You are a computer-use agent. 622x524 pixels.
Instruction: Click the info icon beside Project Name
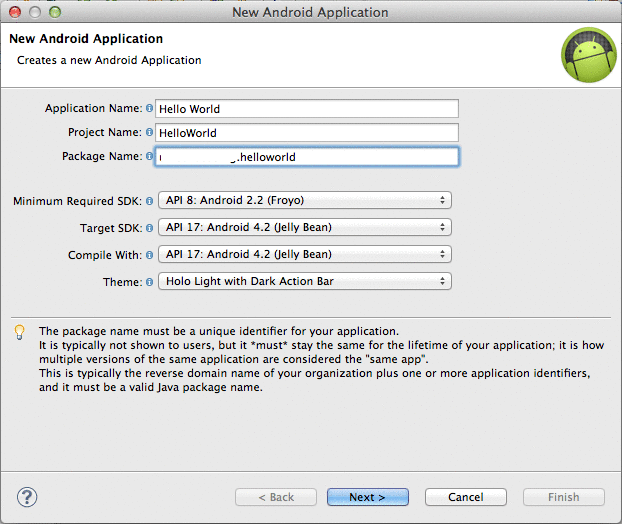(x=149, y=132)
